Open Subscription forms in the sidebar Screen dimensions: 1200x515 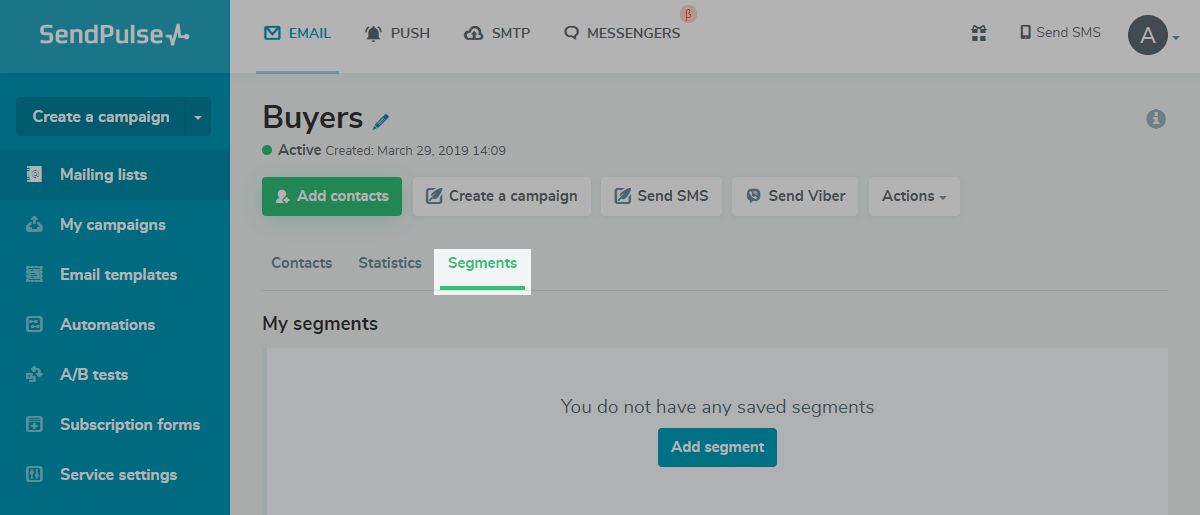point(129,424)
